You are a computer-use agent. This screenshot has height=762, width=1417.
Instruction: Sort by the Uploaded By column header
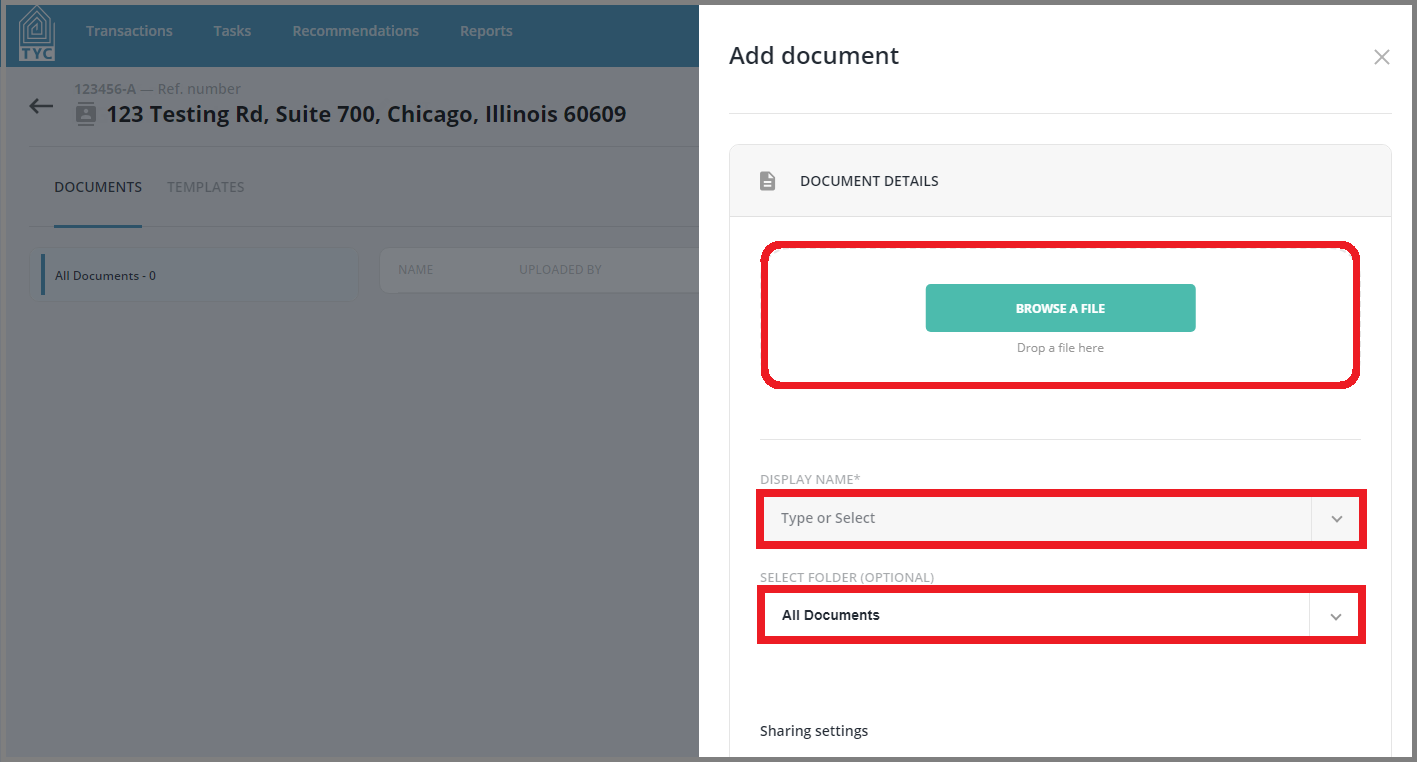[560, 270]
